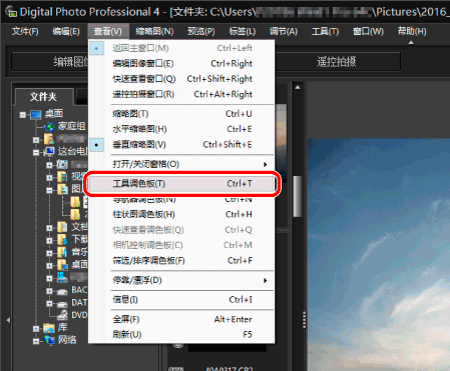Collapse the 图片 tree node
Image resolution: width=450 pixels, height=371 pixels.
pos(49,190)
